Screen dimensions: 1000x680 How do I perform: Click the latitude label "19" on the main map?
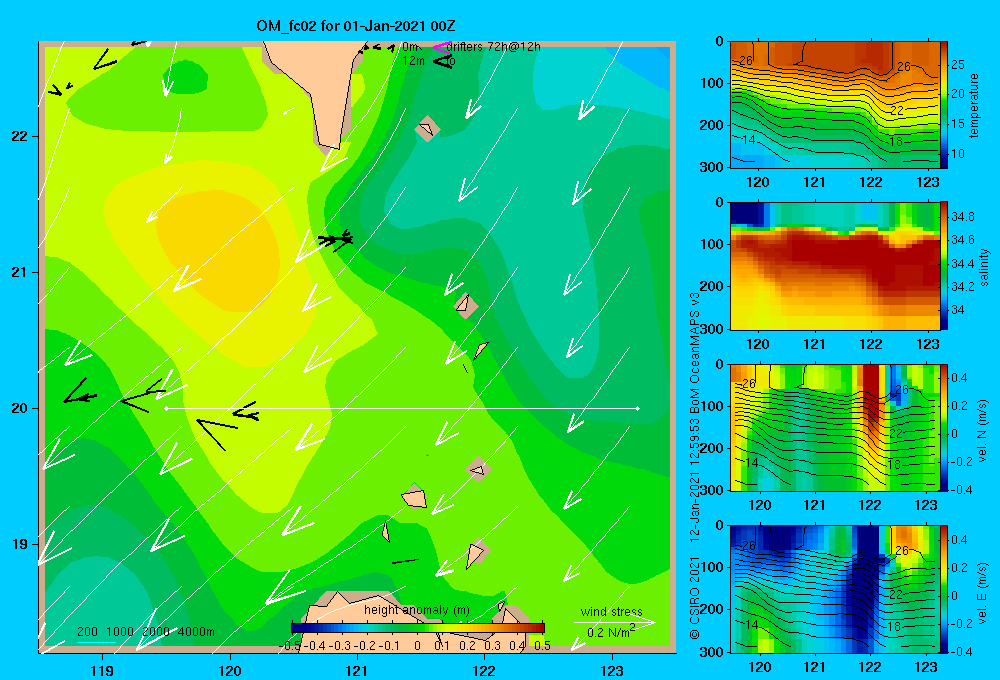20,544
